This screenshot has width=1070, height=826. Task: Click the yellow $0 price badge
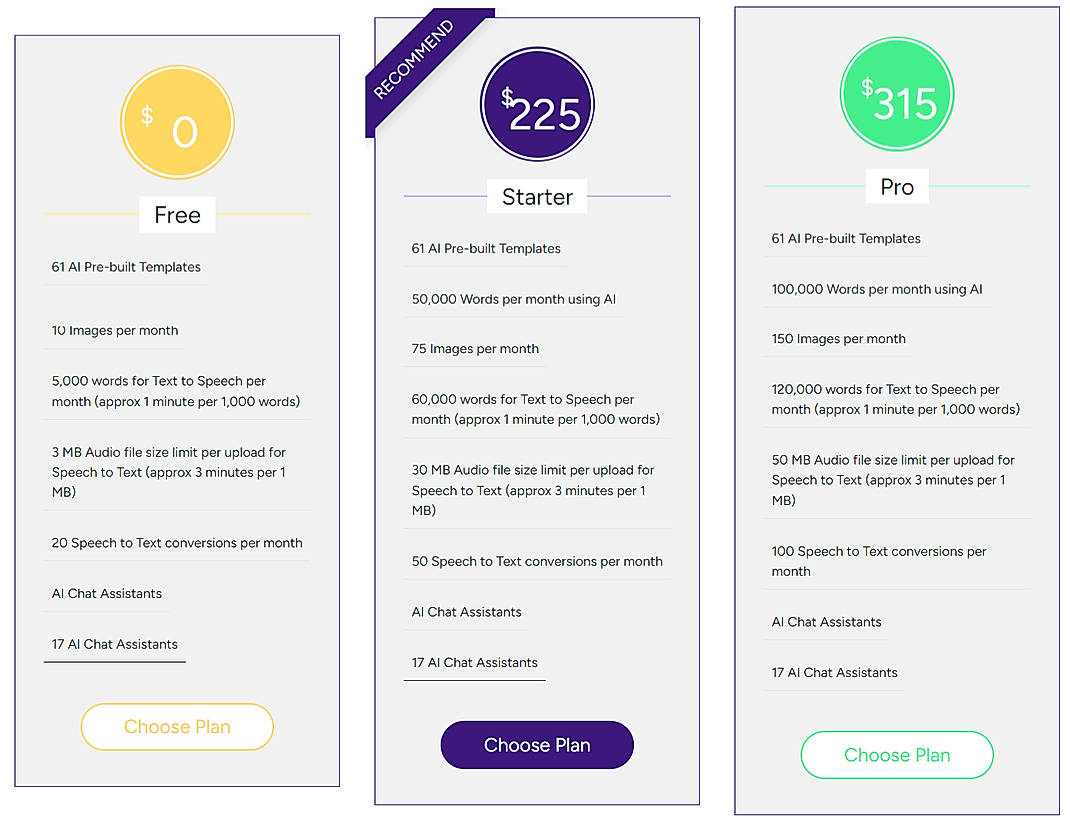click(177, 121)
